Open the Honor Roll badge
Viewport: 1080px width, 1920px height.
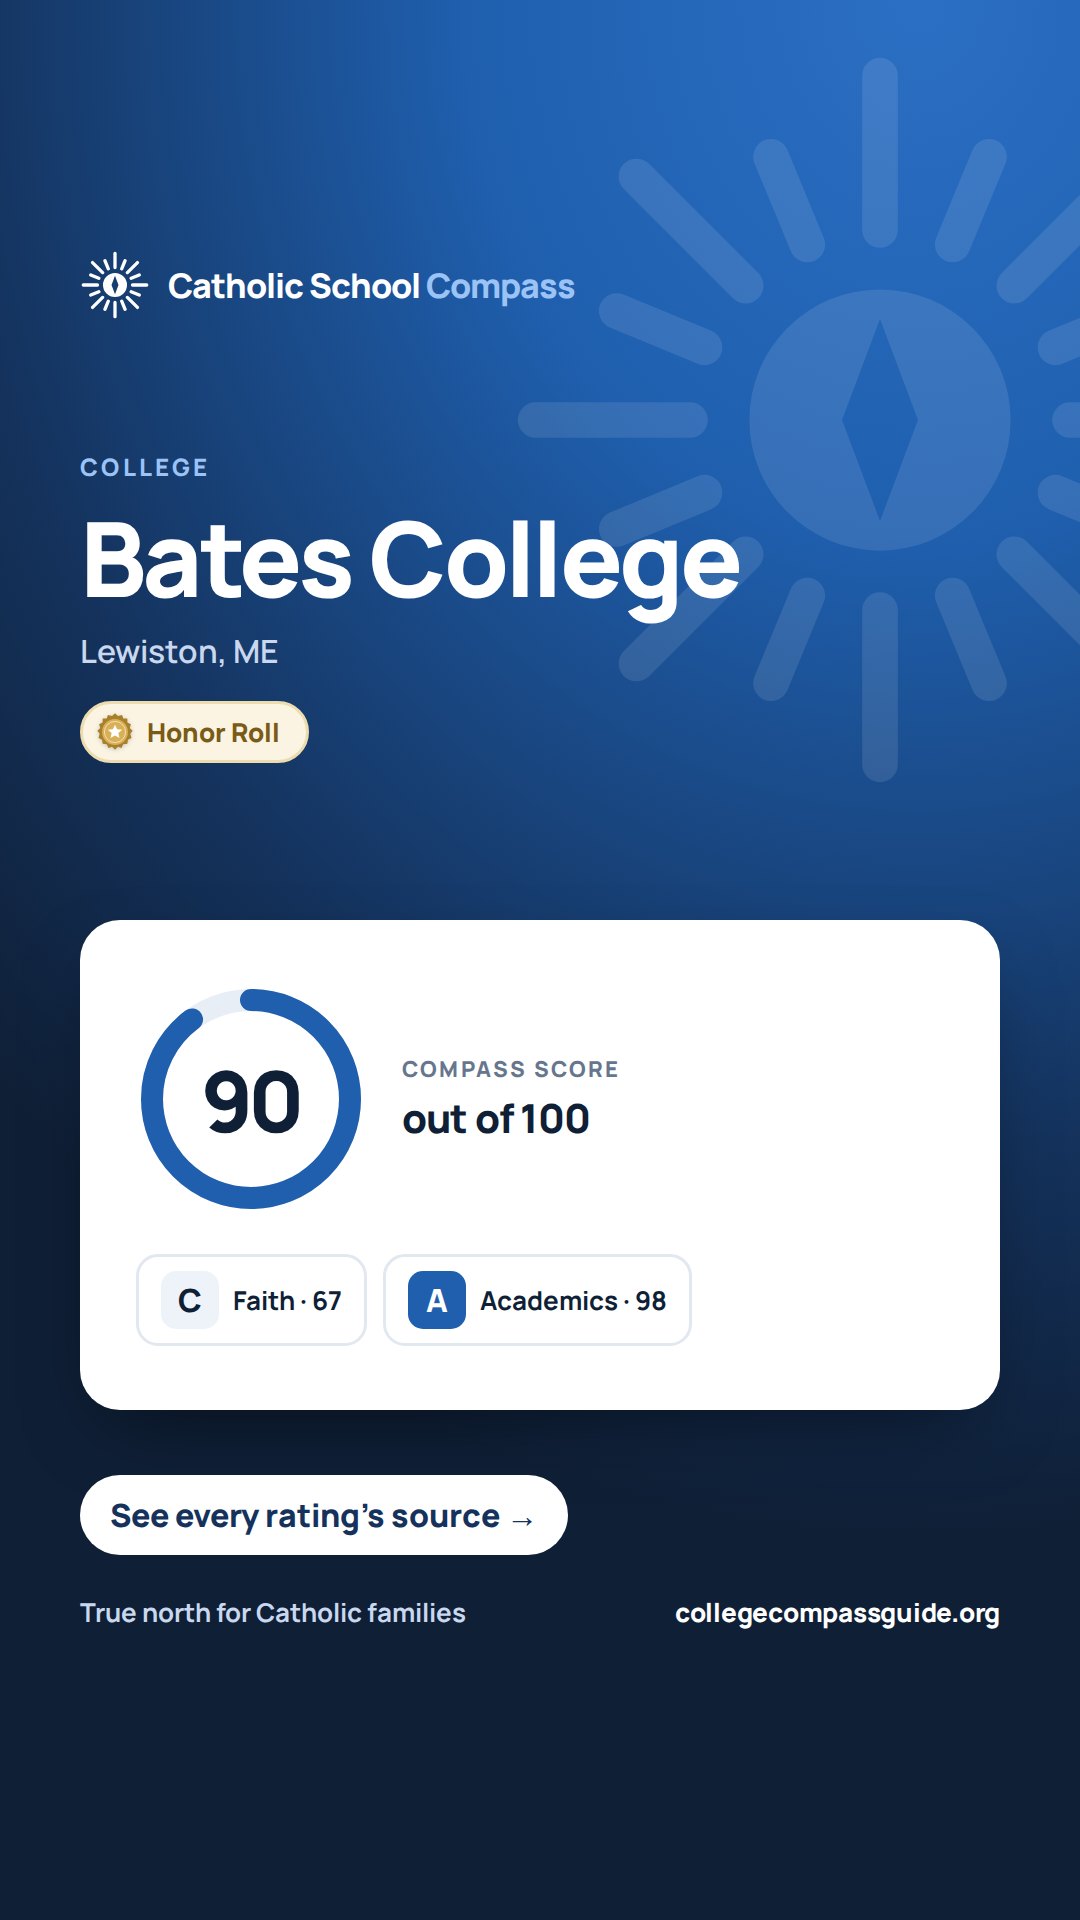click(194, 732)
